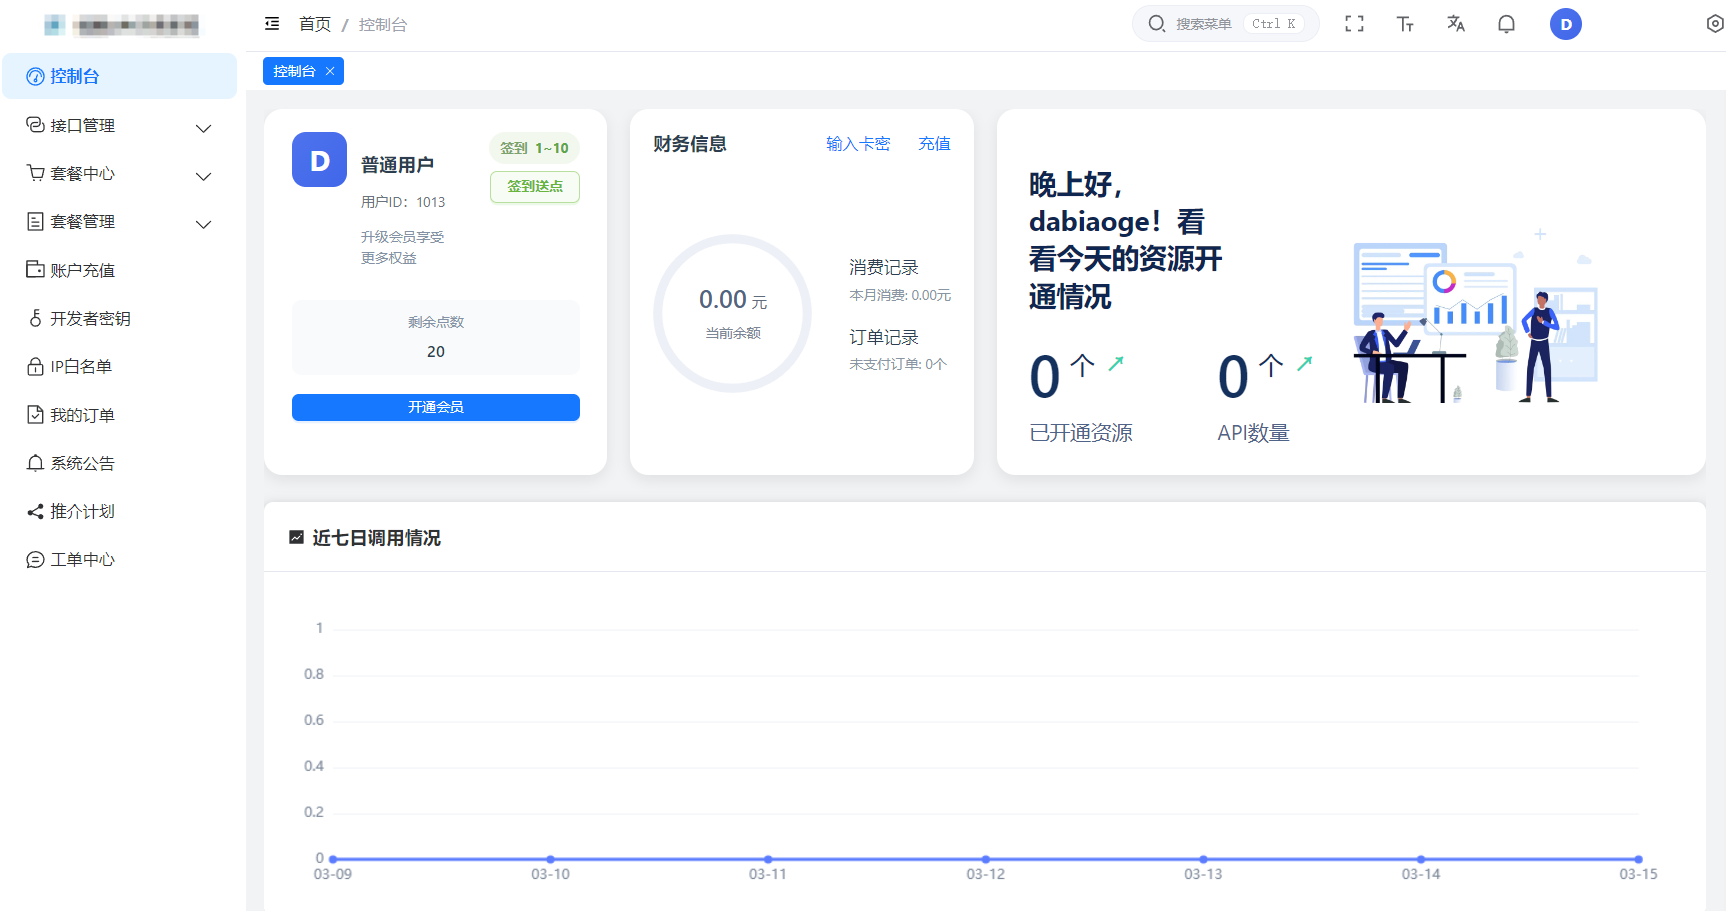
Task: Click the 开通会员 button
Action: 435,407
